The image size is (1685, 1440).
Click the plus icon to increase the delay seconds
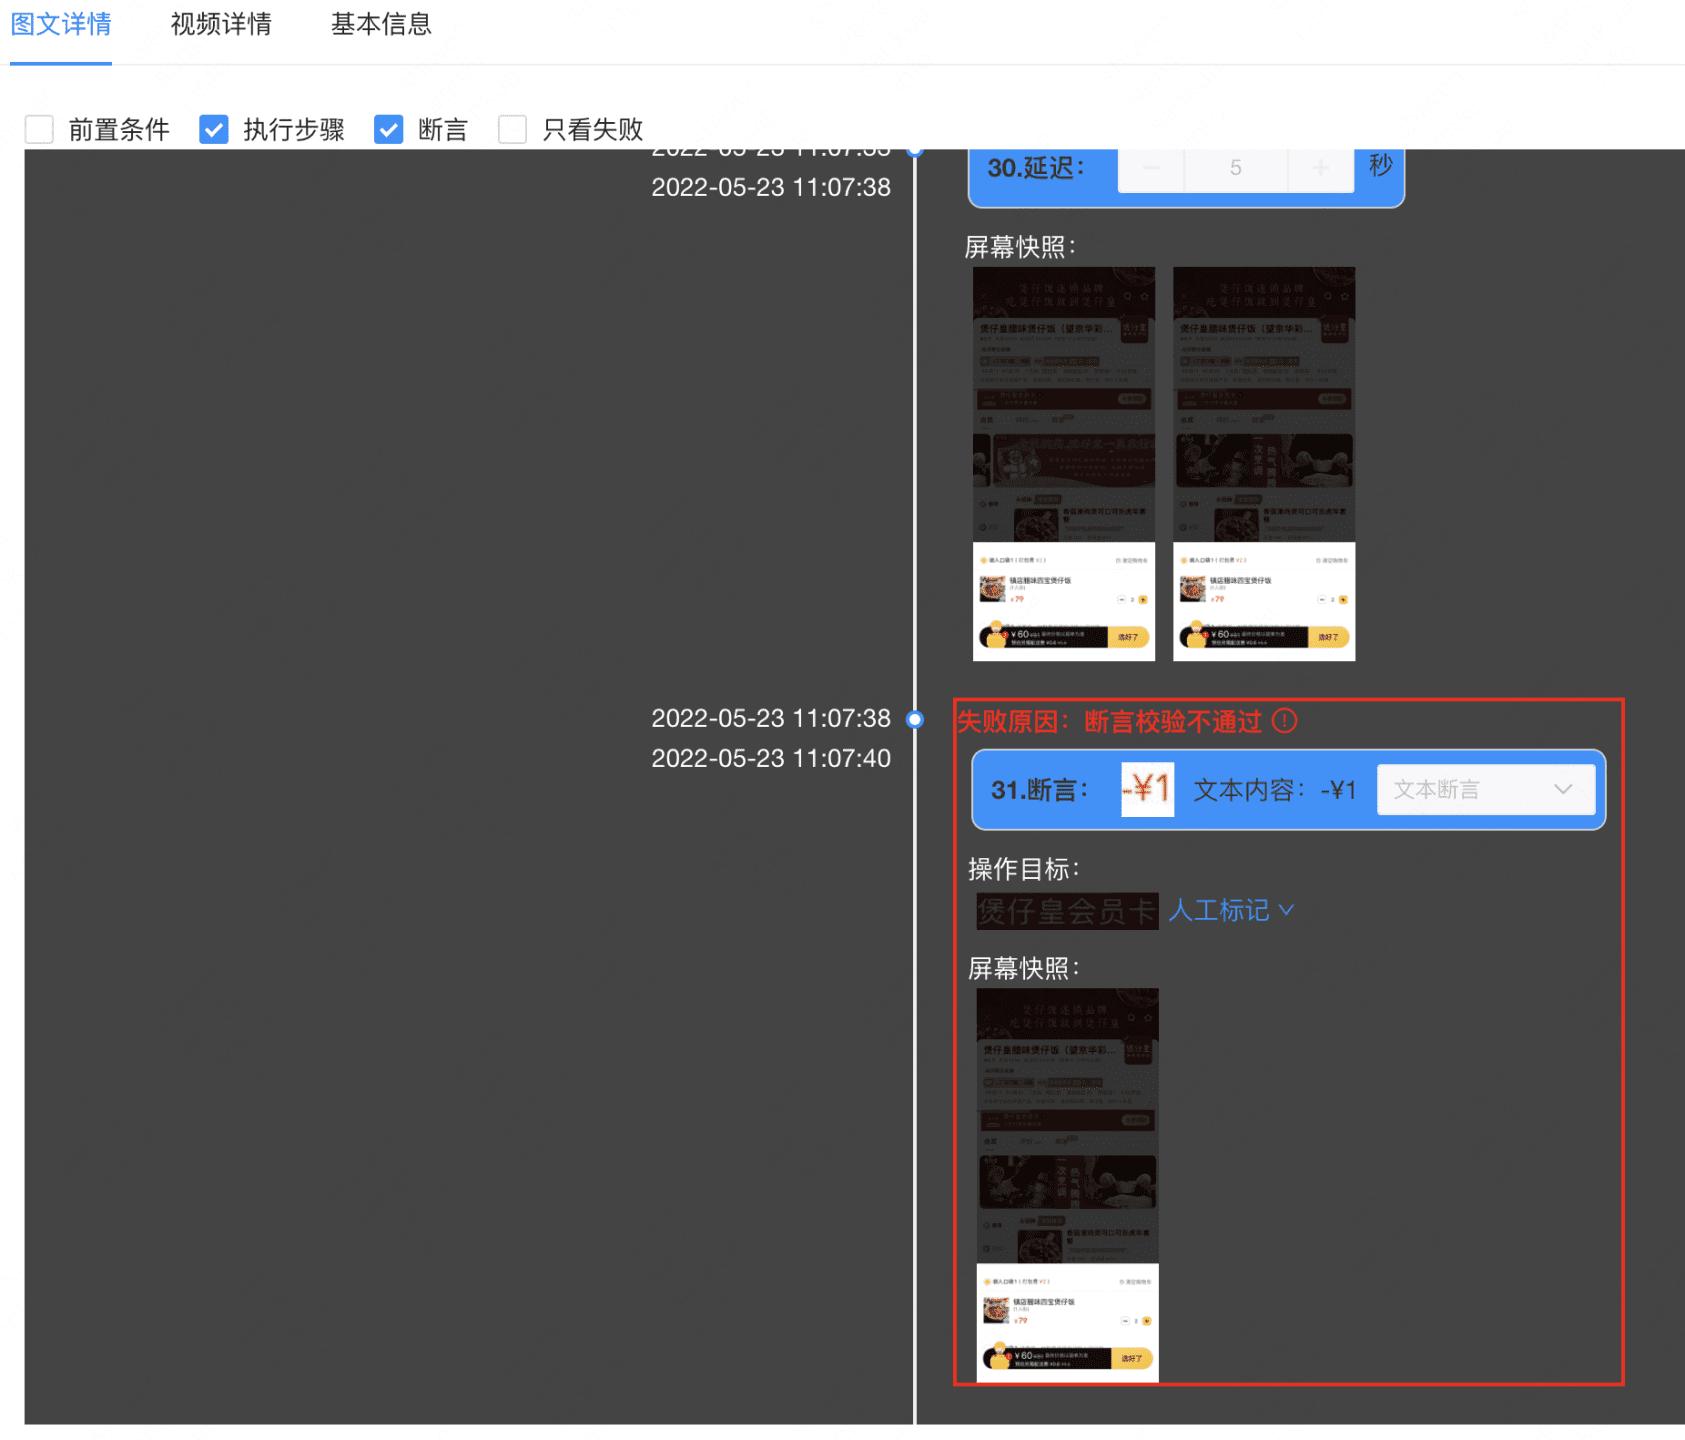click(1321, 168)
